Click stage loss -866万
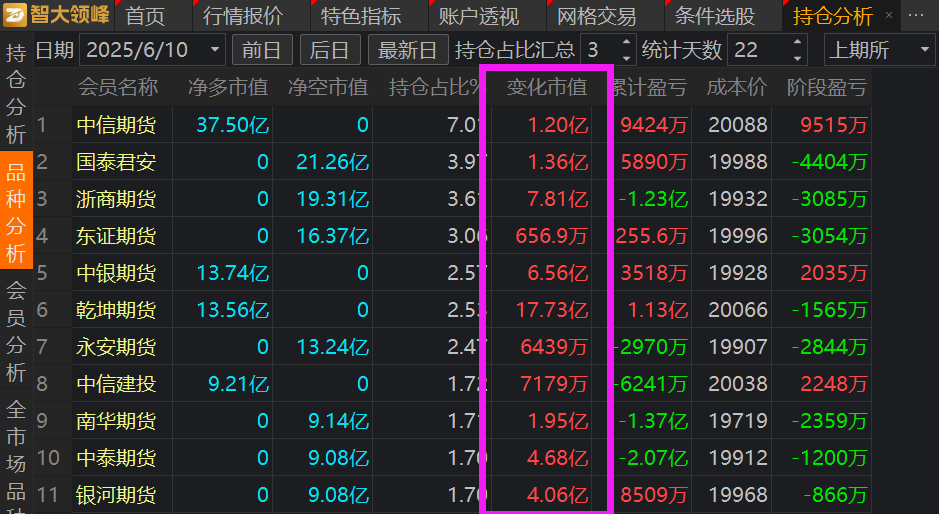Image resolution: width=939 pixels, height=514 pixels. pos(835,495)
